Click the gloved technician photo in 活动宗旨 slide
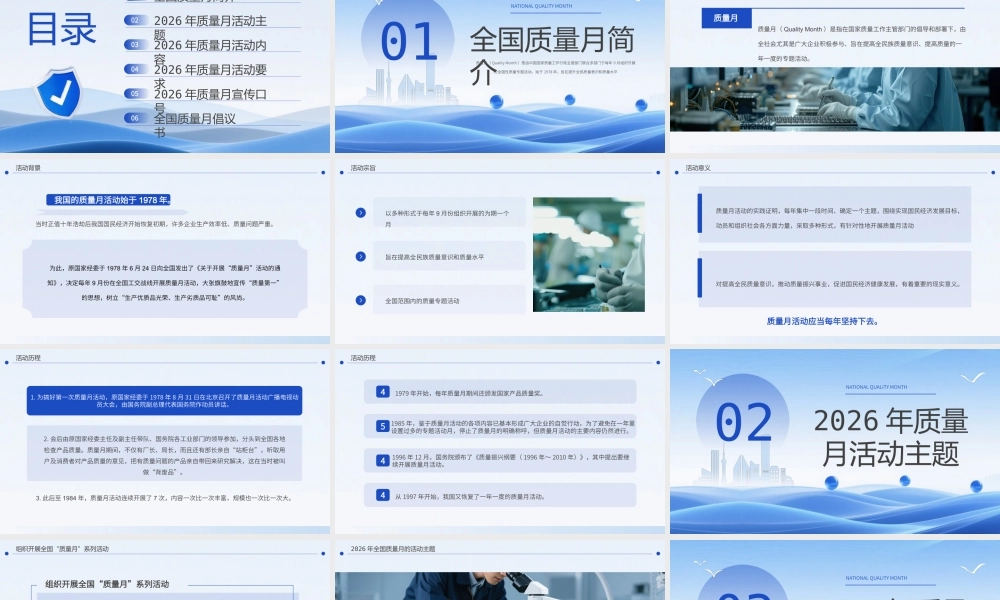Viewport: 1000px width, 600px height. pos(589,254)
